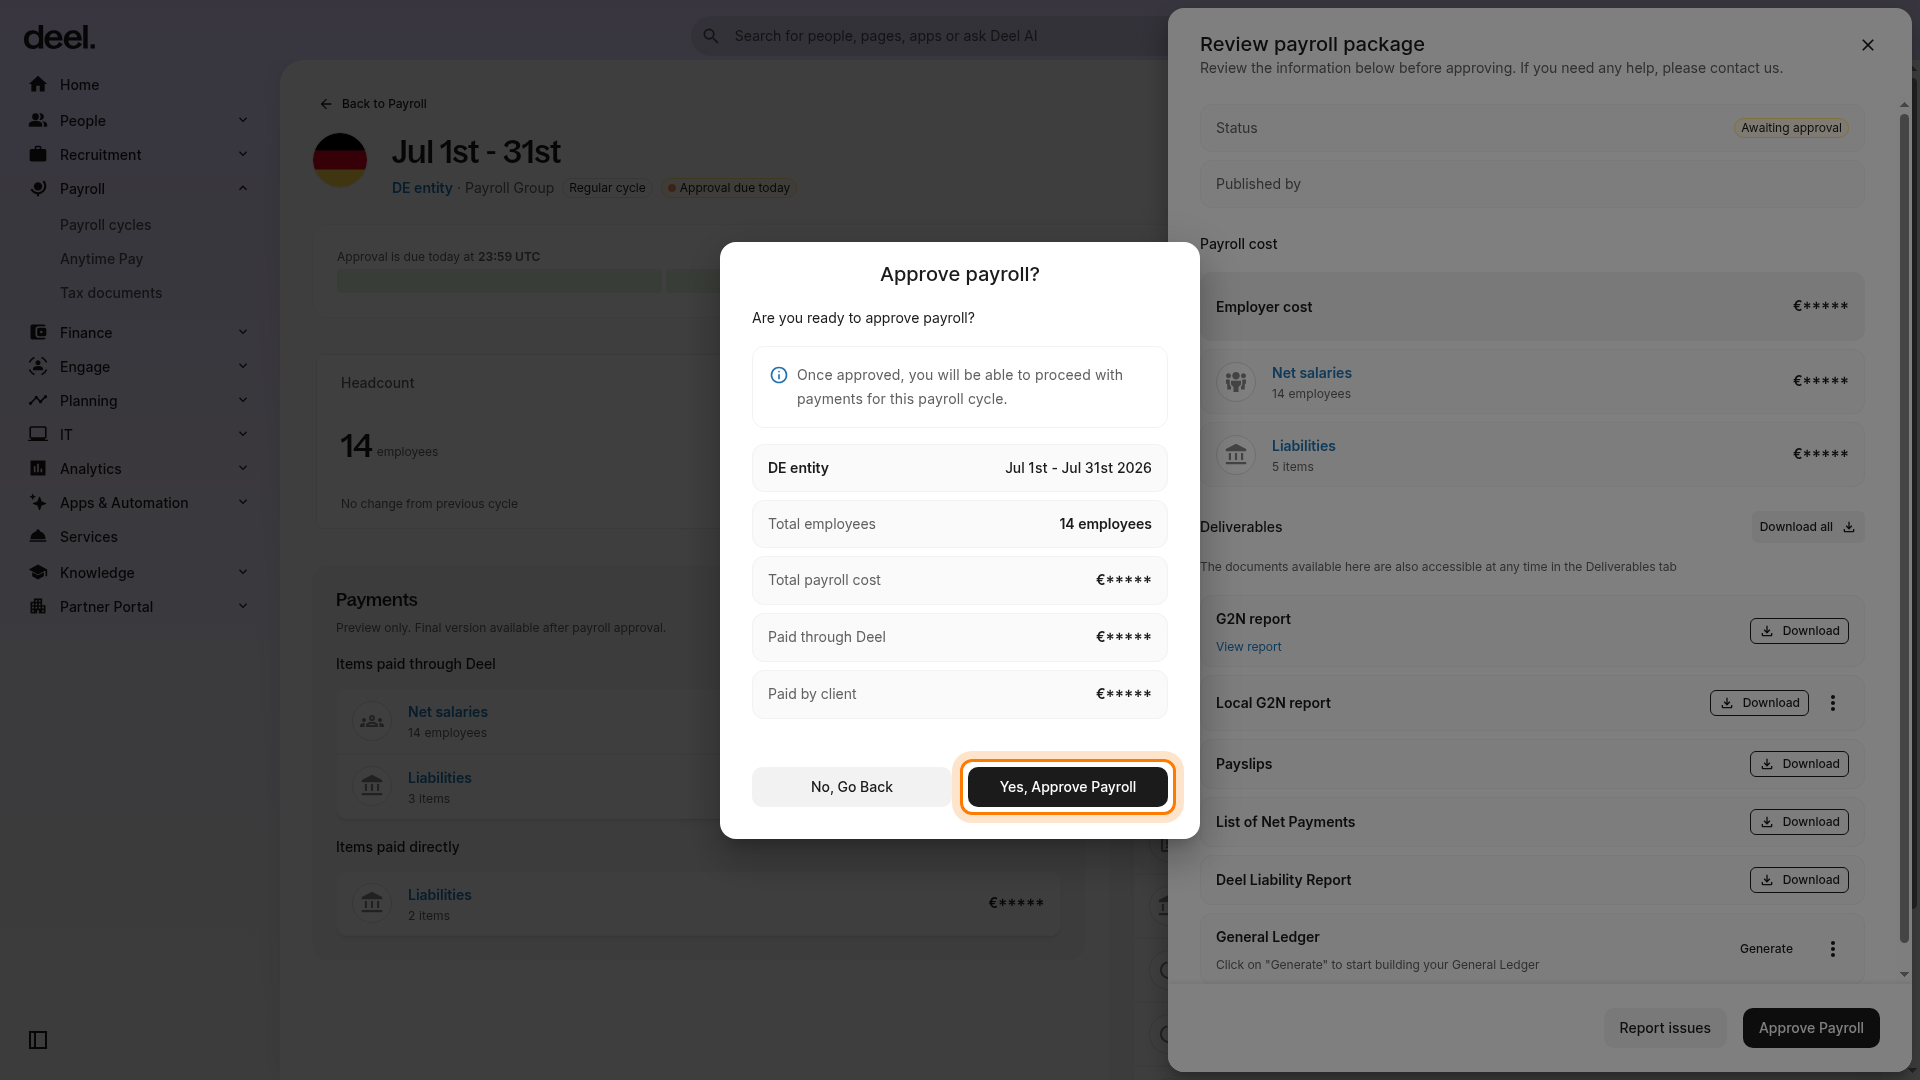This screenshot has height=1080, width=1920.
Task: Expand the Partner Portal chevron
Action: click(243, 607)
